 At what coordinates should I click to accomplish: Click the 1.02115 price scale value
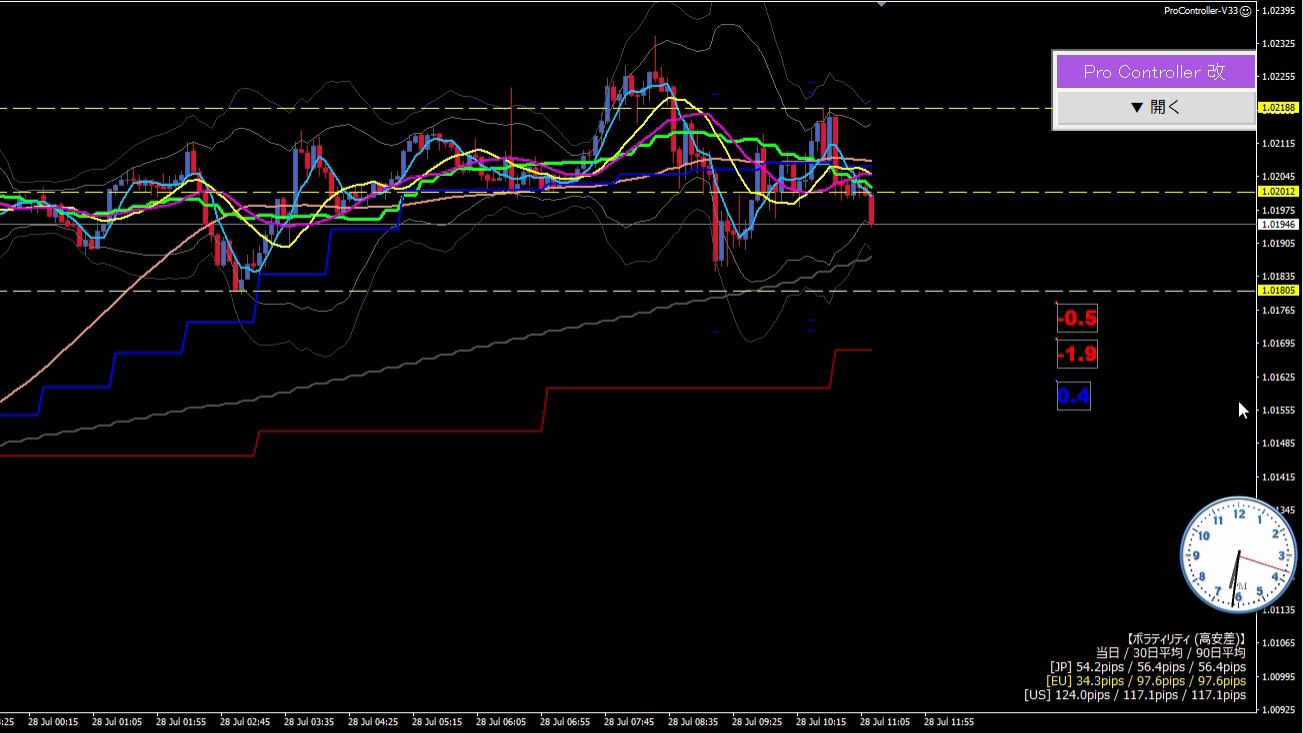(1279, 143)
